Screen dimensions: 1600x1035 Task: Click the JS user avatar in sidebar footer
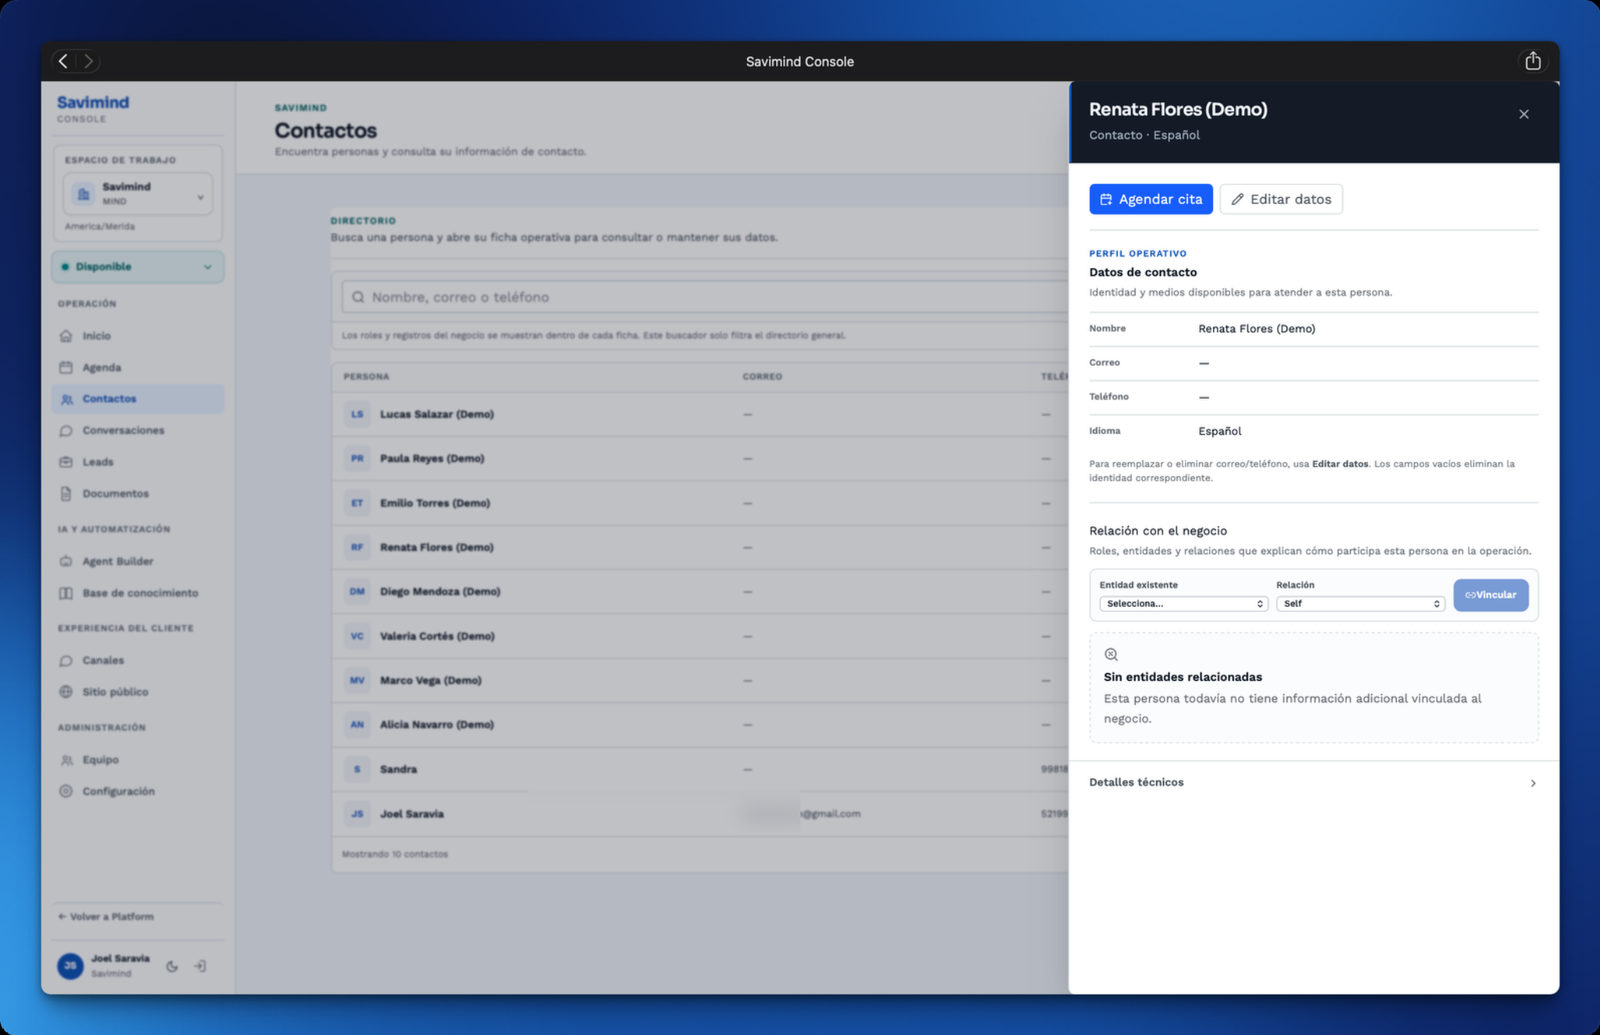(70, 966)
